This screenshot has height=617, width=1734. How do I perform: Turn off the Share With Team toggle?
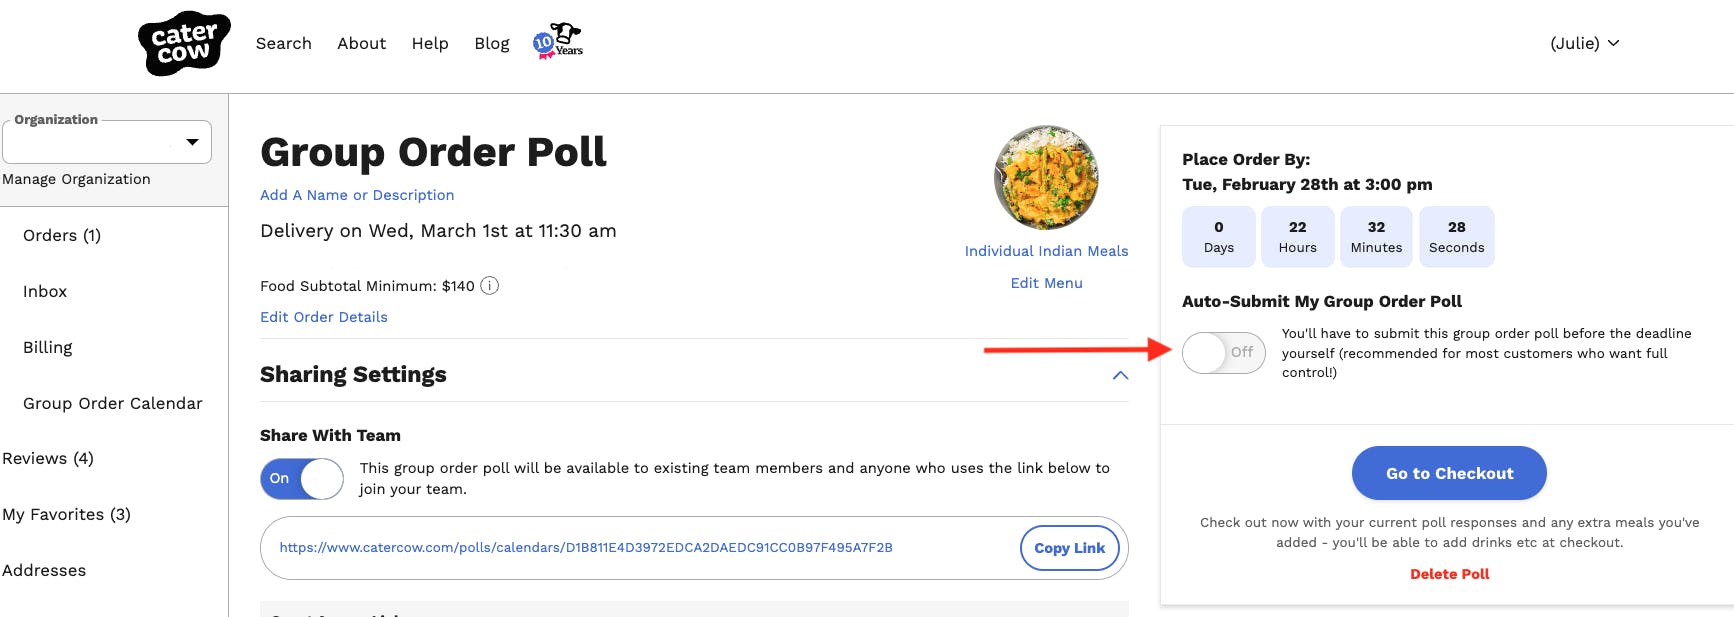301,479
